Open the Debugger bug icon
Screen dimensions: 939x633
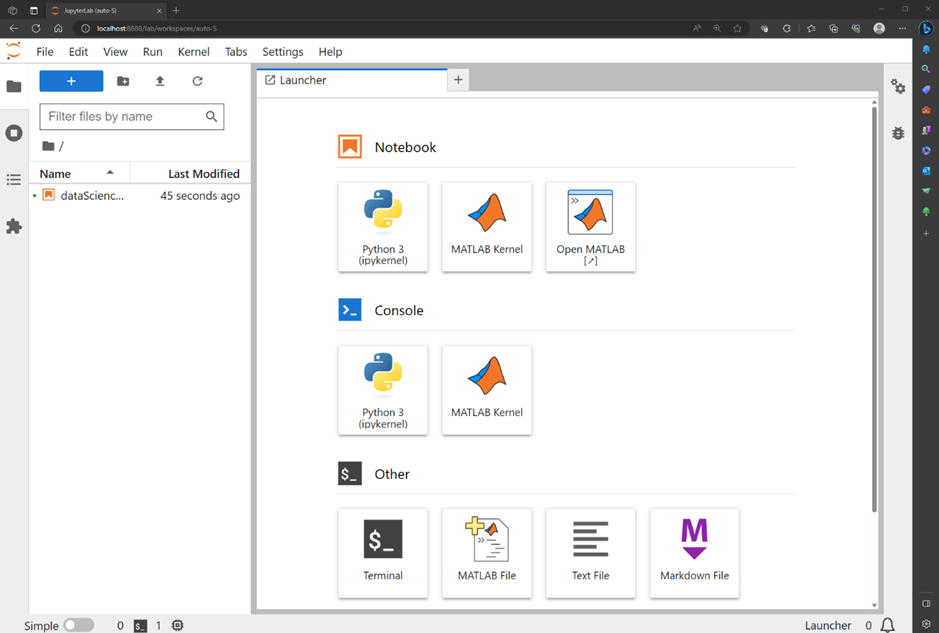click(x=898, y=133)
